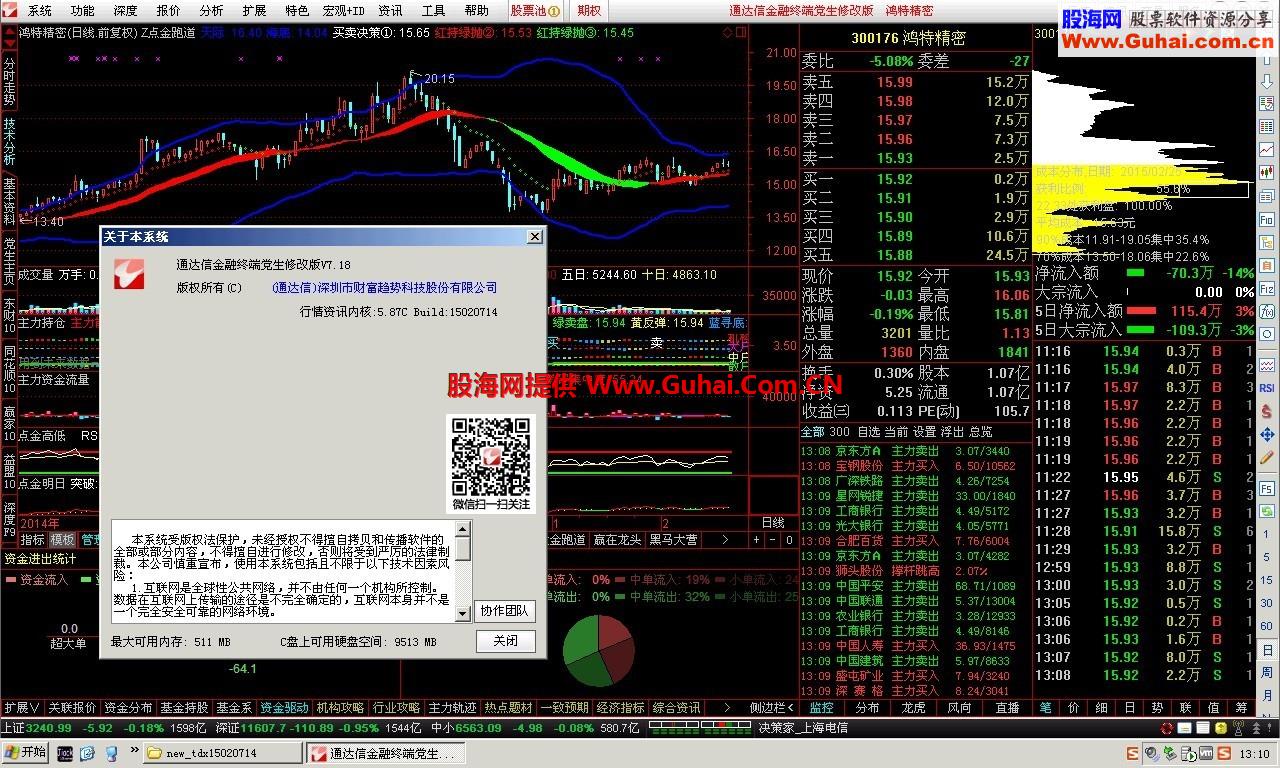Viewport: 1280px width, 768px height.
Task: Open the 工具 menu
Action: pos(433,10)
